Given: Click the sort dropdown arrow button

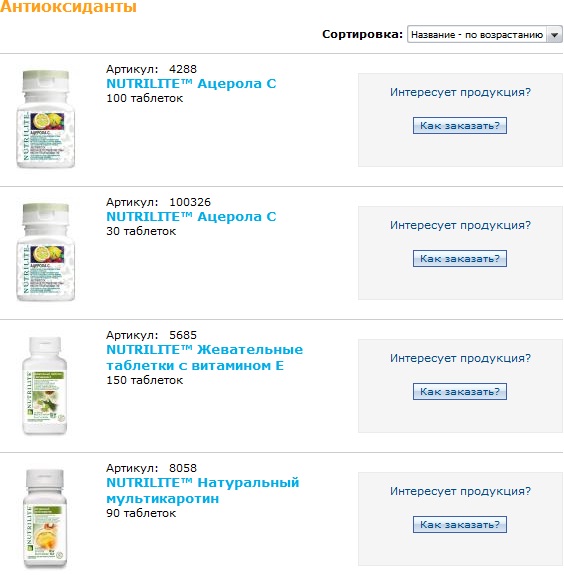Looking at the screenshot, I should pyautogui.click(x=554, y=35).
